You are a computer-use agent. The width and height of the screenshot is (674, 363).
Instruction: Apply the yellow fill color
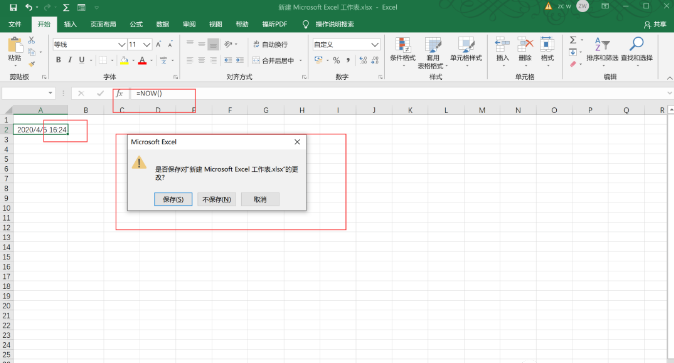pyautogui.click(x=124, y=61)
